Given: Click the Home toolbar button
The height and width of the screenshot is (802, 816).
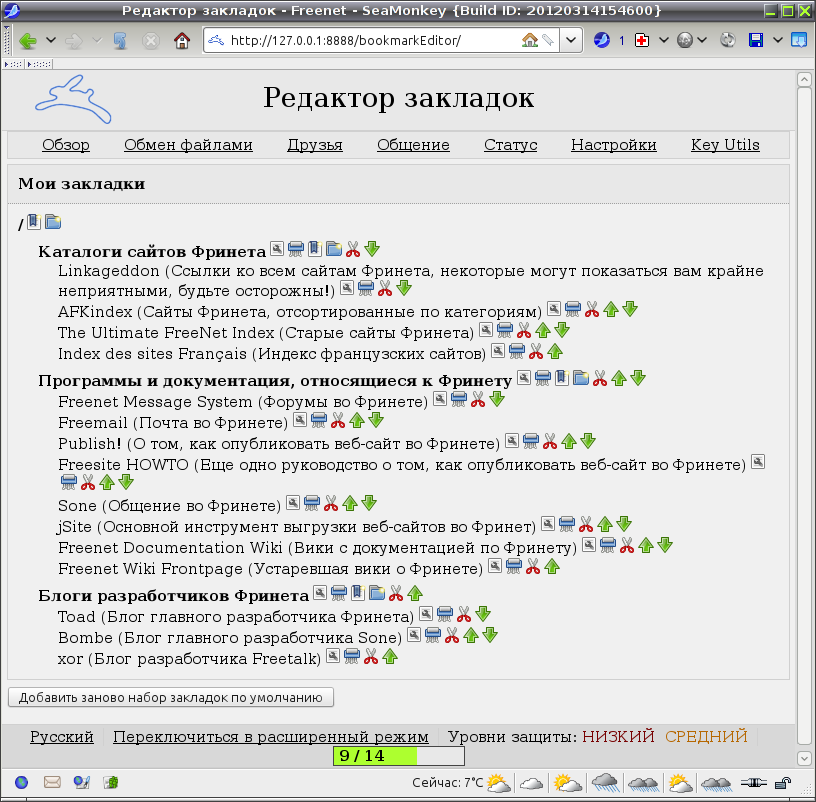Looking at the screenshot, I should point(182,40).
